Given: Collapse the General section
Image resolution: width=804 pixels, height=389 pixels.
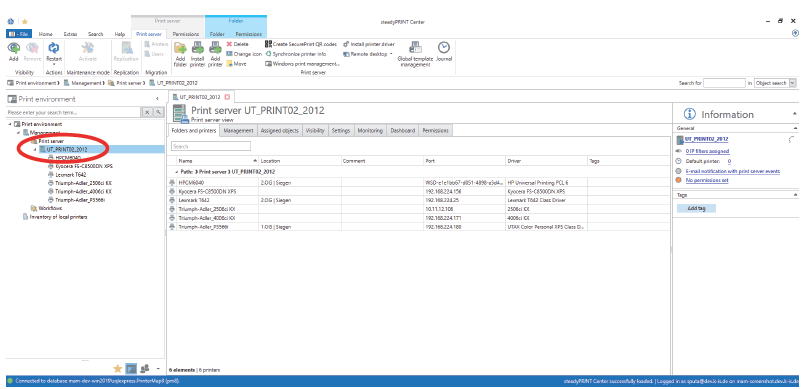Looking at the screenshot, I should pos(795,128).
